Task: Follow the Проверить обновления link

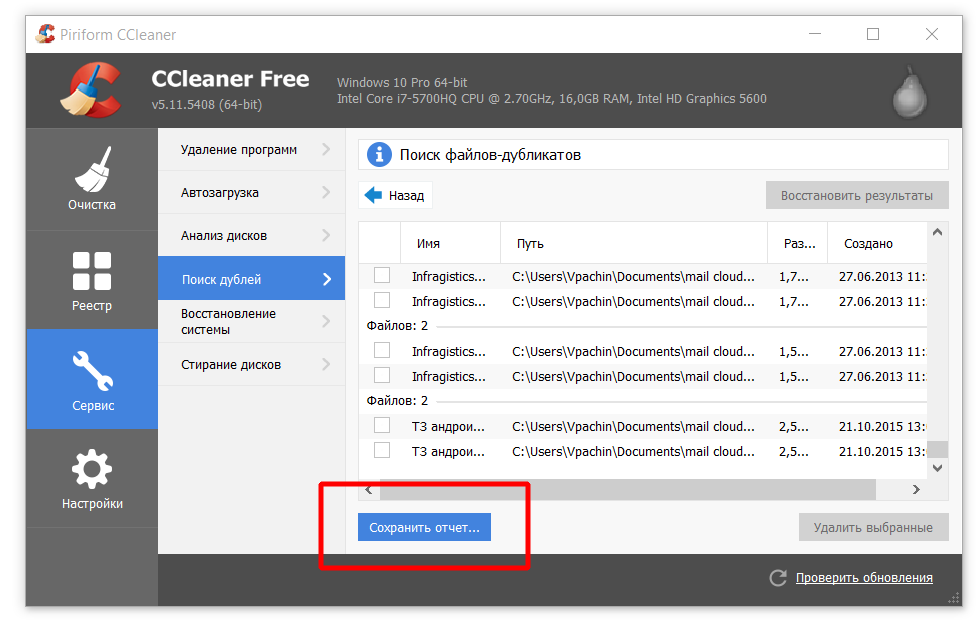Action: pos(864,578)
